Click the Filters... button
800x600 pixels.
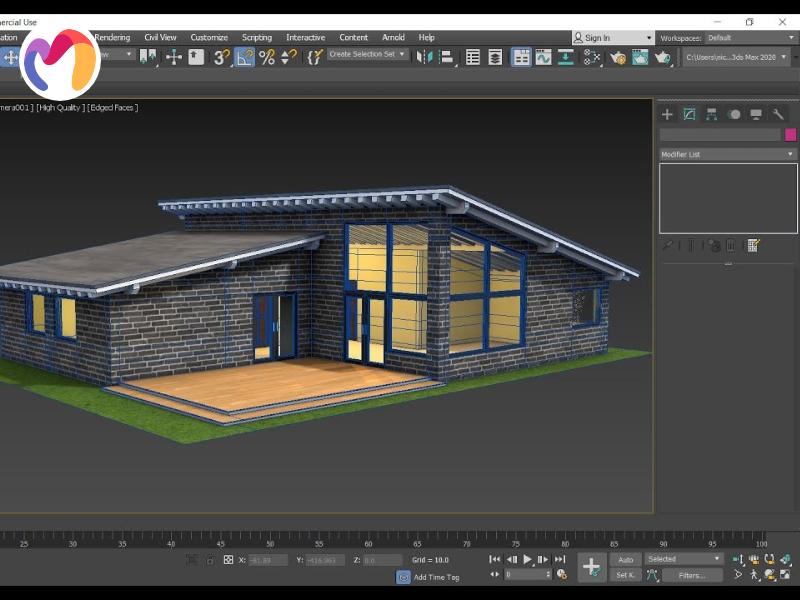click(691, 575)
